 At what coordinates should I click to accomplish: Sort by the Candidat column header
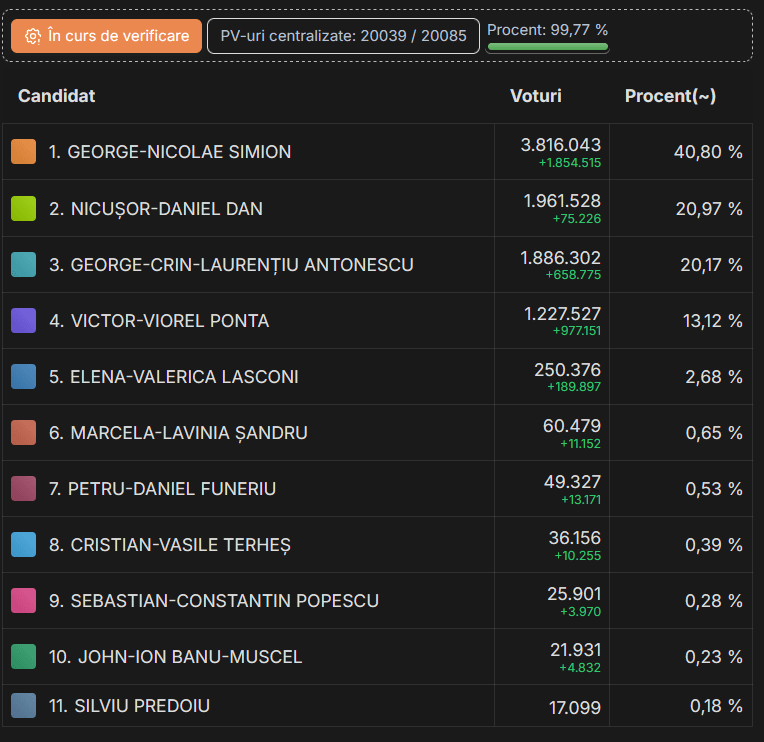pyautogui.click(x=57, y=96)
